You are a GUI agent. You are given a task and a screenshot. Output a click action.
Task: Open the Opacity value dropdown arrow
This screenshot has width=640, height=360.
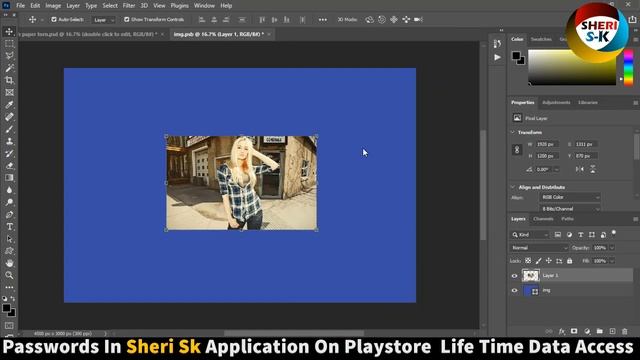[x=612, y=248]
